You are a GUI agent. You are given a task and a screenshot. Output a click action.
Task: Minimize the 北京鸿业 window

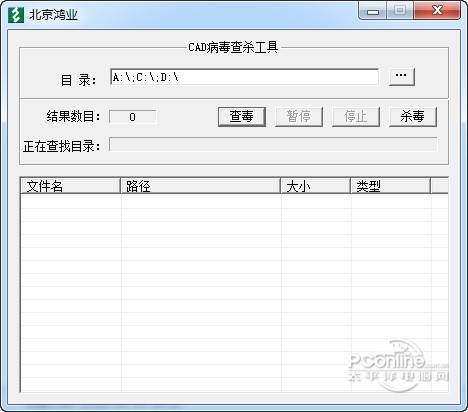point(373,11)
